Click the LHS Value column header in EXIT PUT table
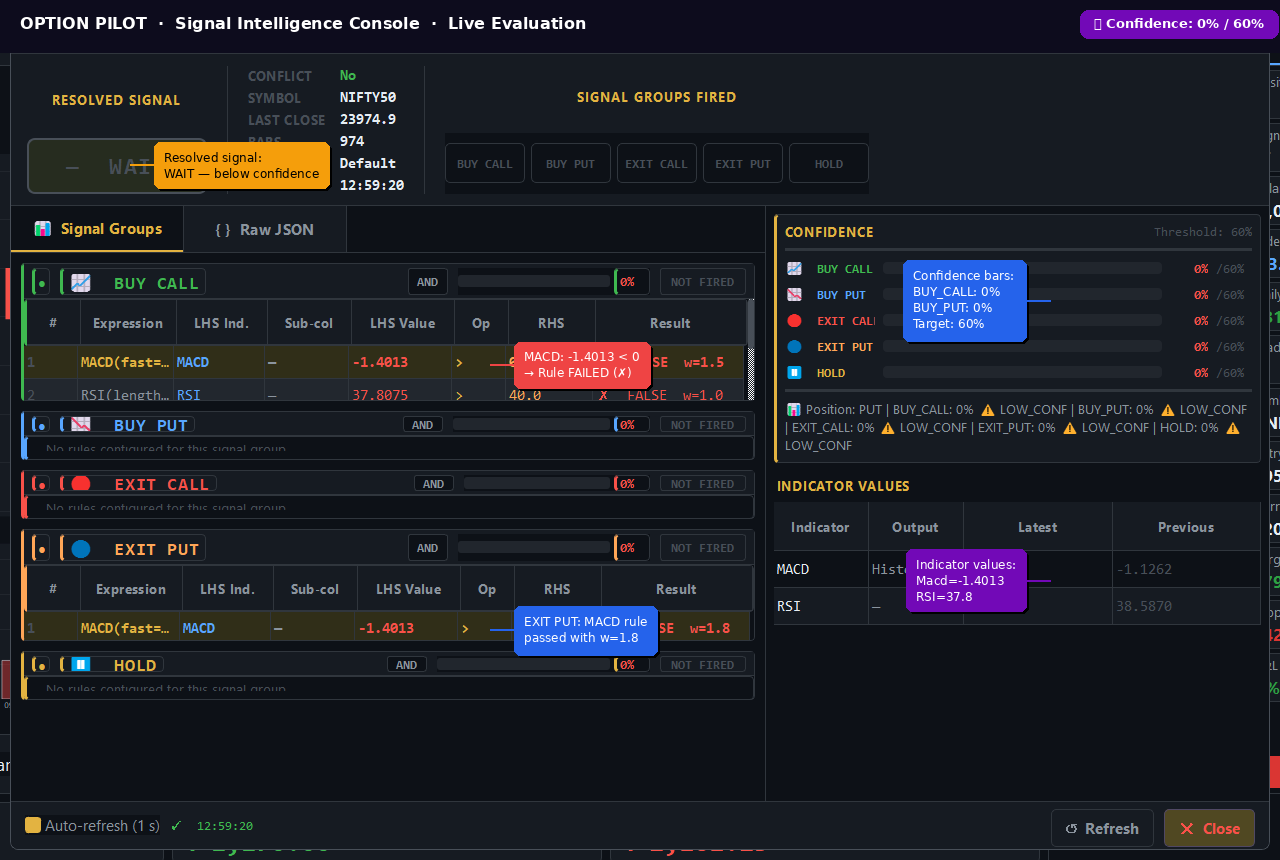This screenshot has height=860, width=1280. [x=409, y=589]
